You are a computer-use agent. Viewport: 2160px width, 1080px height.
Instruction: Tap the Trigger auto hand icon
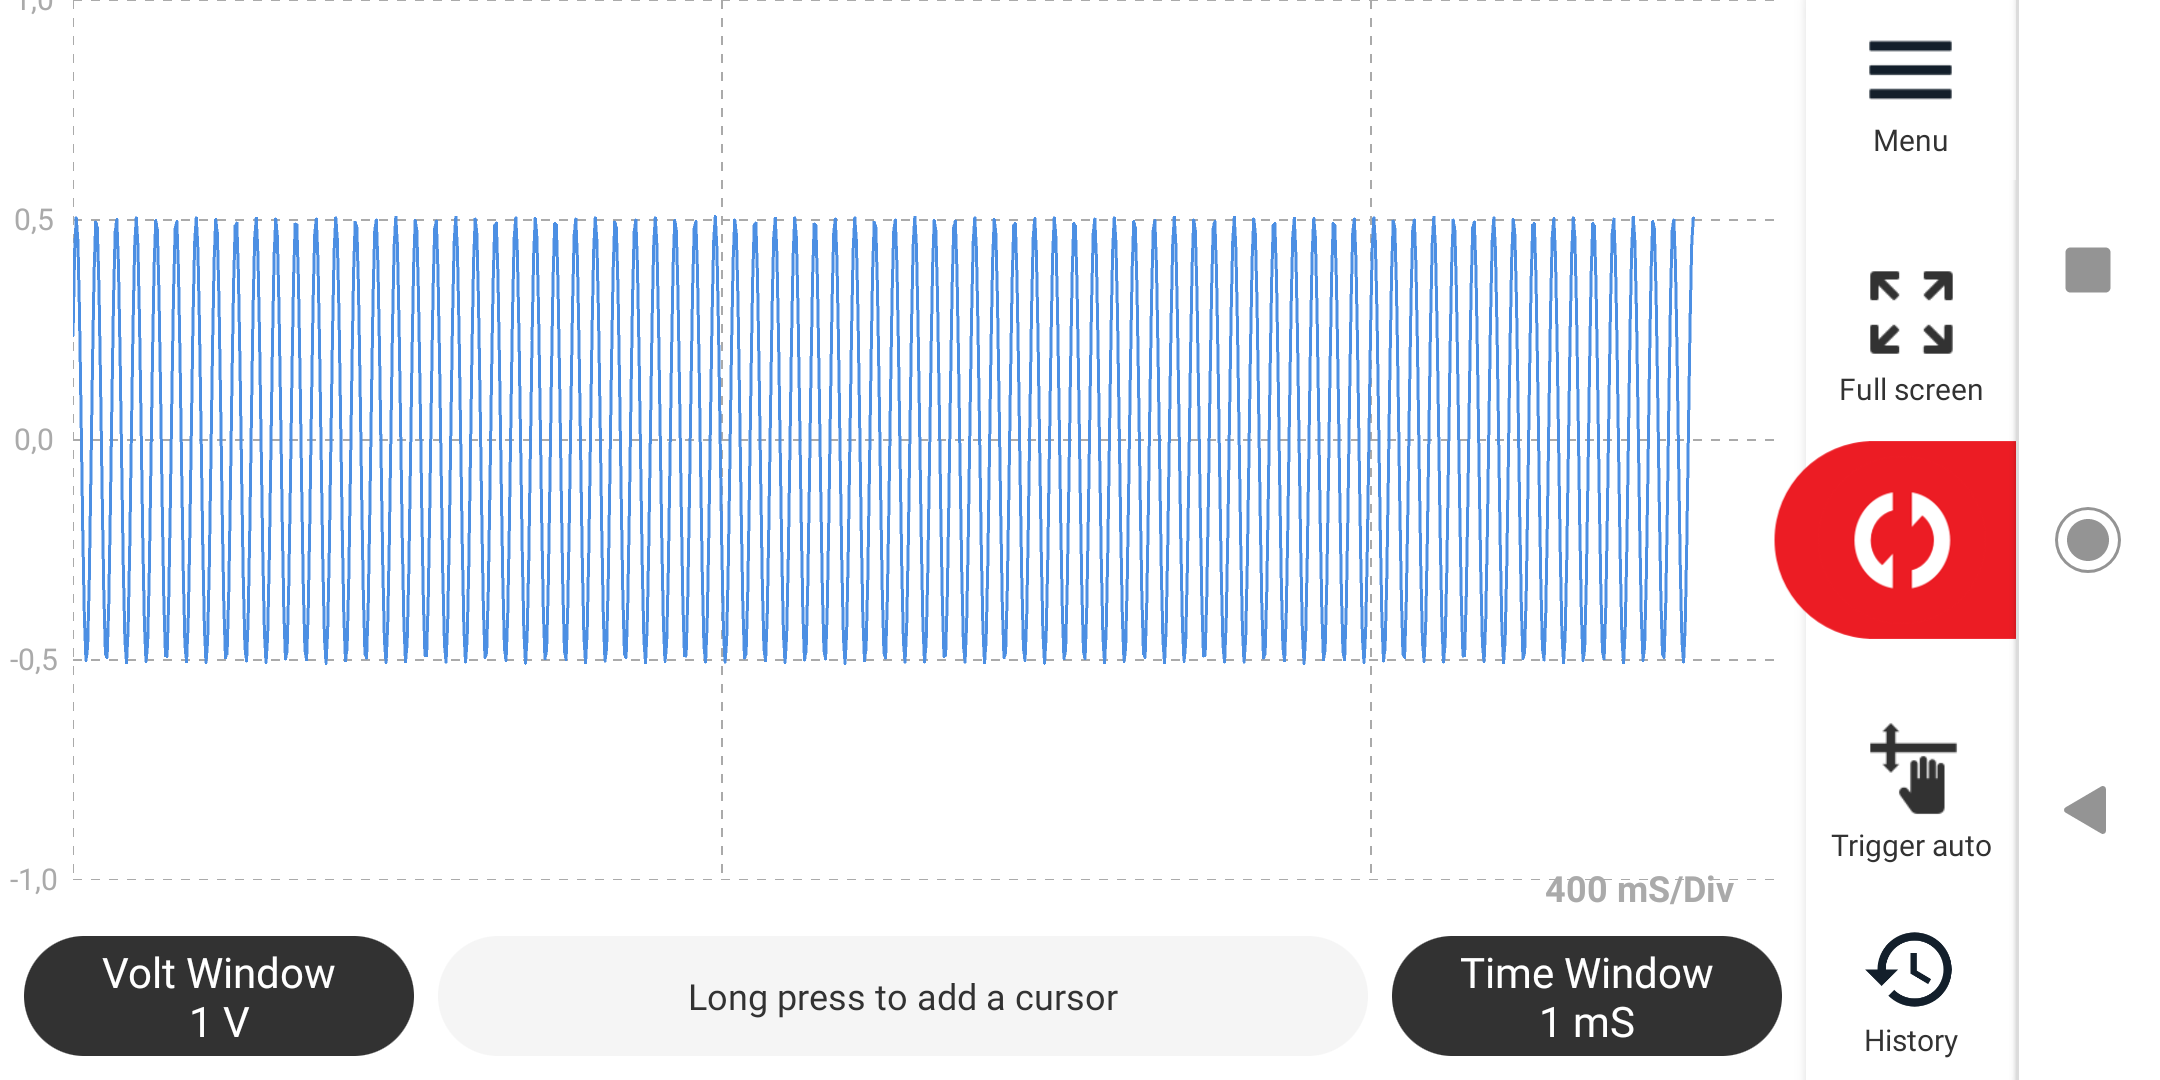pyautogui.click(x=1912, y=769)
